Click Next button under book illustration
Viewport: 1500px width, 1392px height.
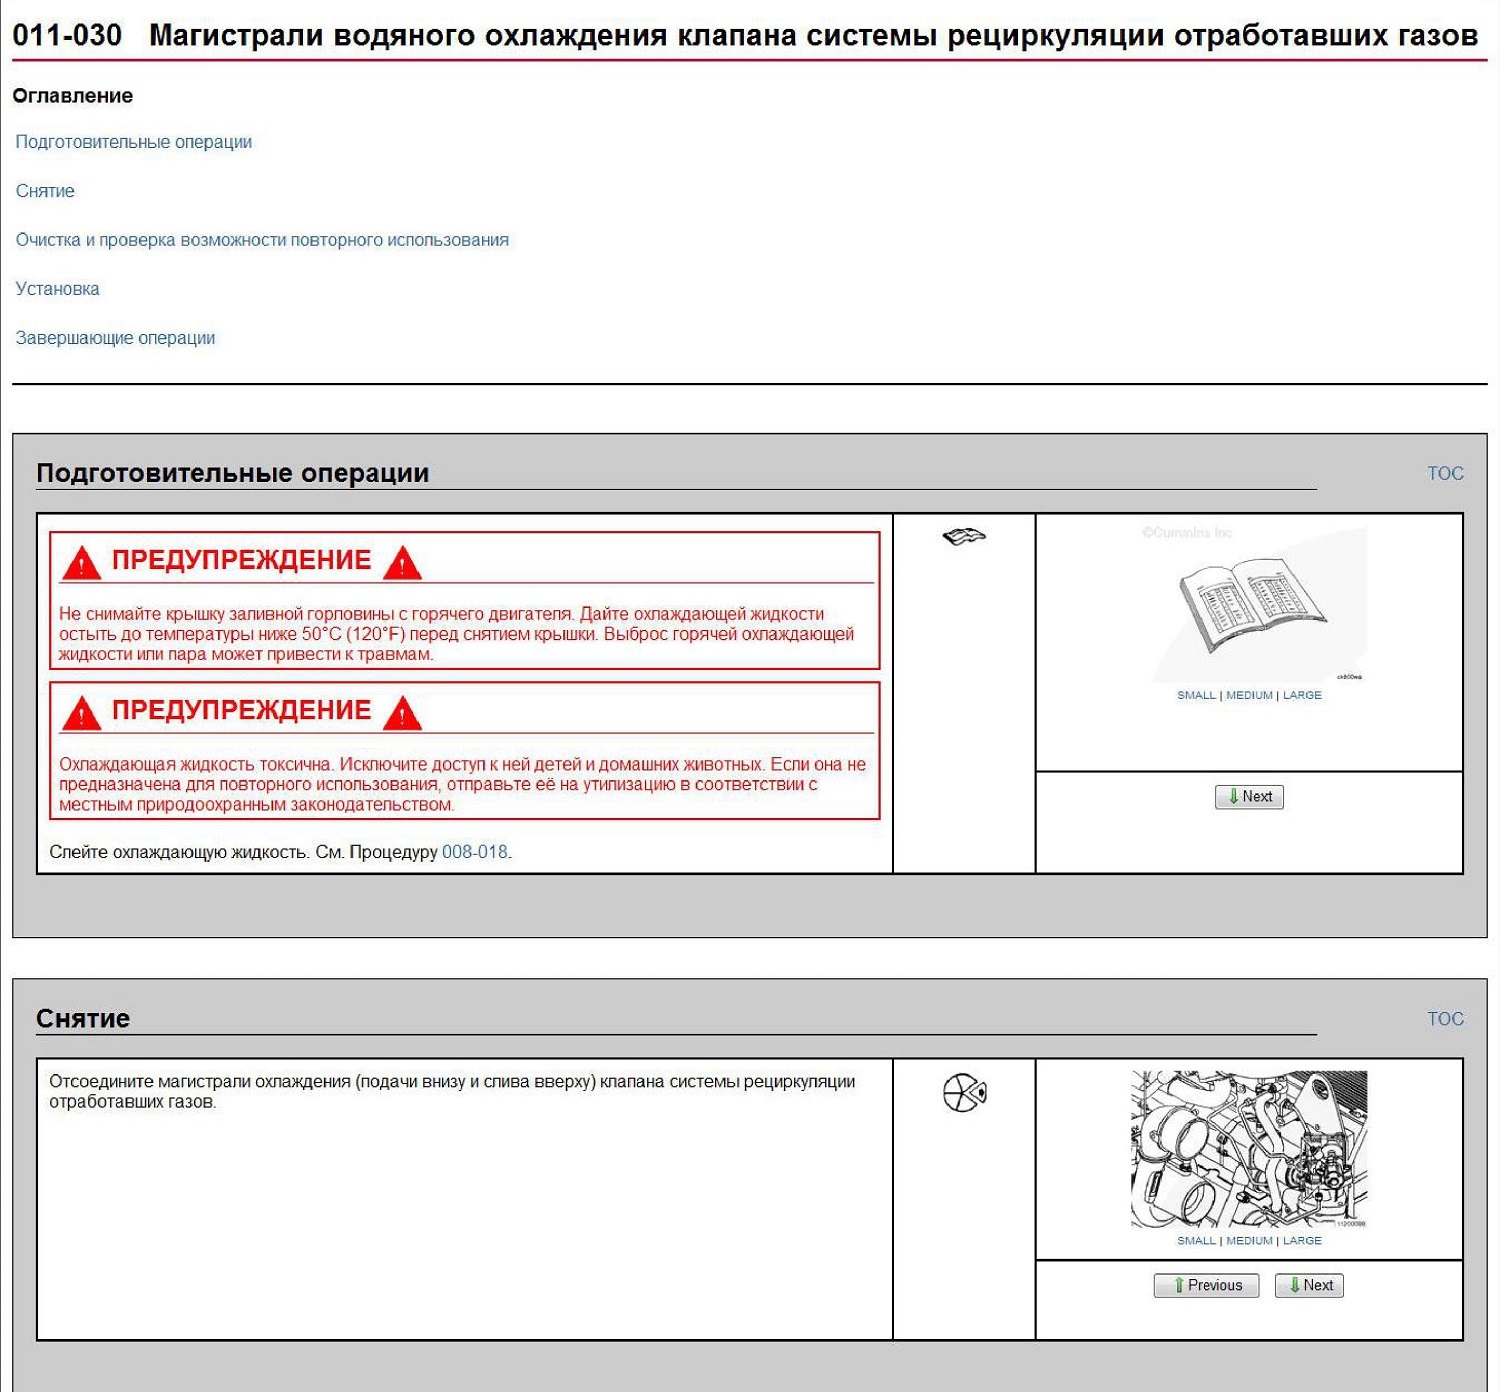pyautogui.click(x=1249, y=797)
